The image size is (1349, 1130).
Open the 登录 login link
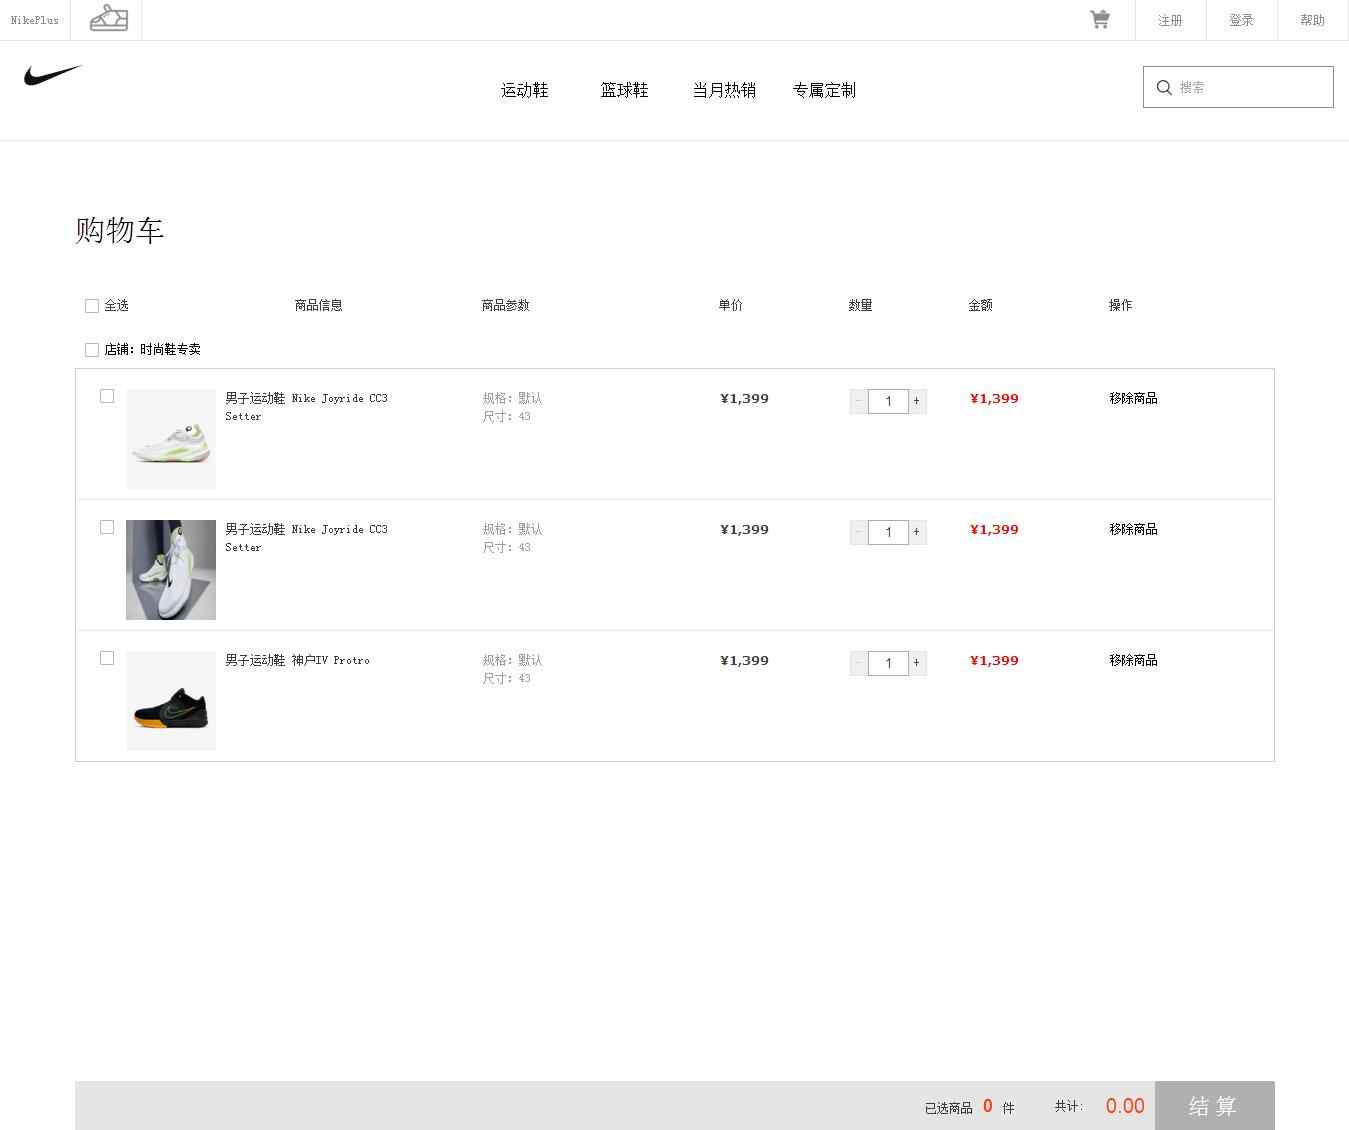(1241, 20)
